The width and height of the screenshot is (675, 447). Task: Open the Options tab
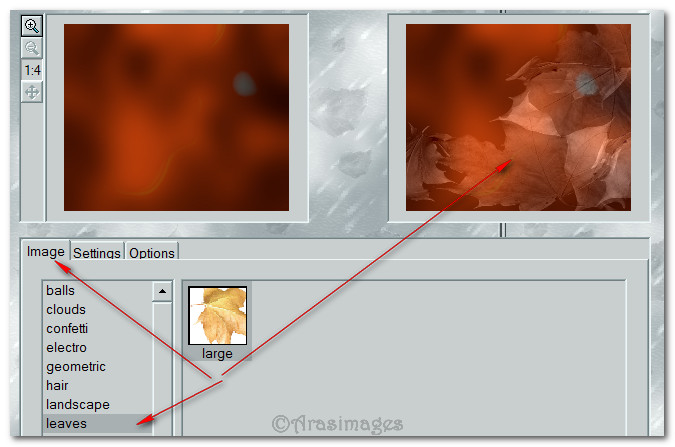tap(152, 253)
